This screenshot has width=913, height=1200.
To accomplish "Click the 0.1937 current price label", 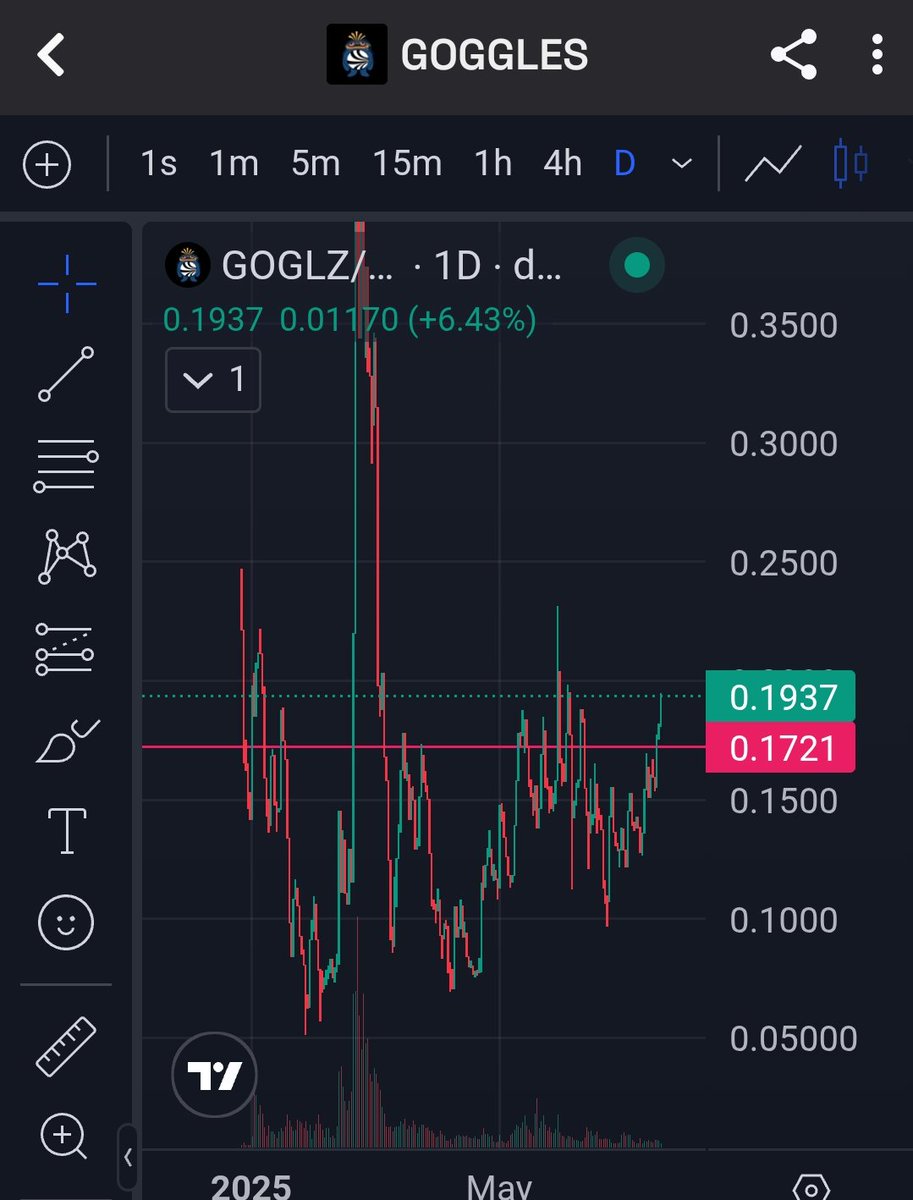I will point(780,697).
